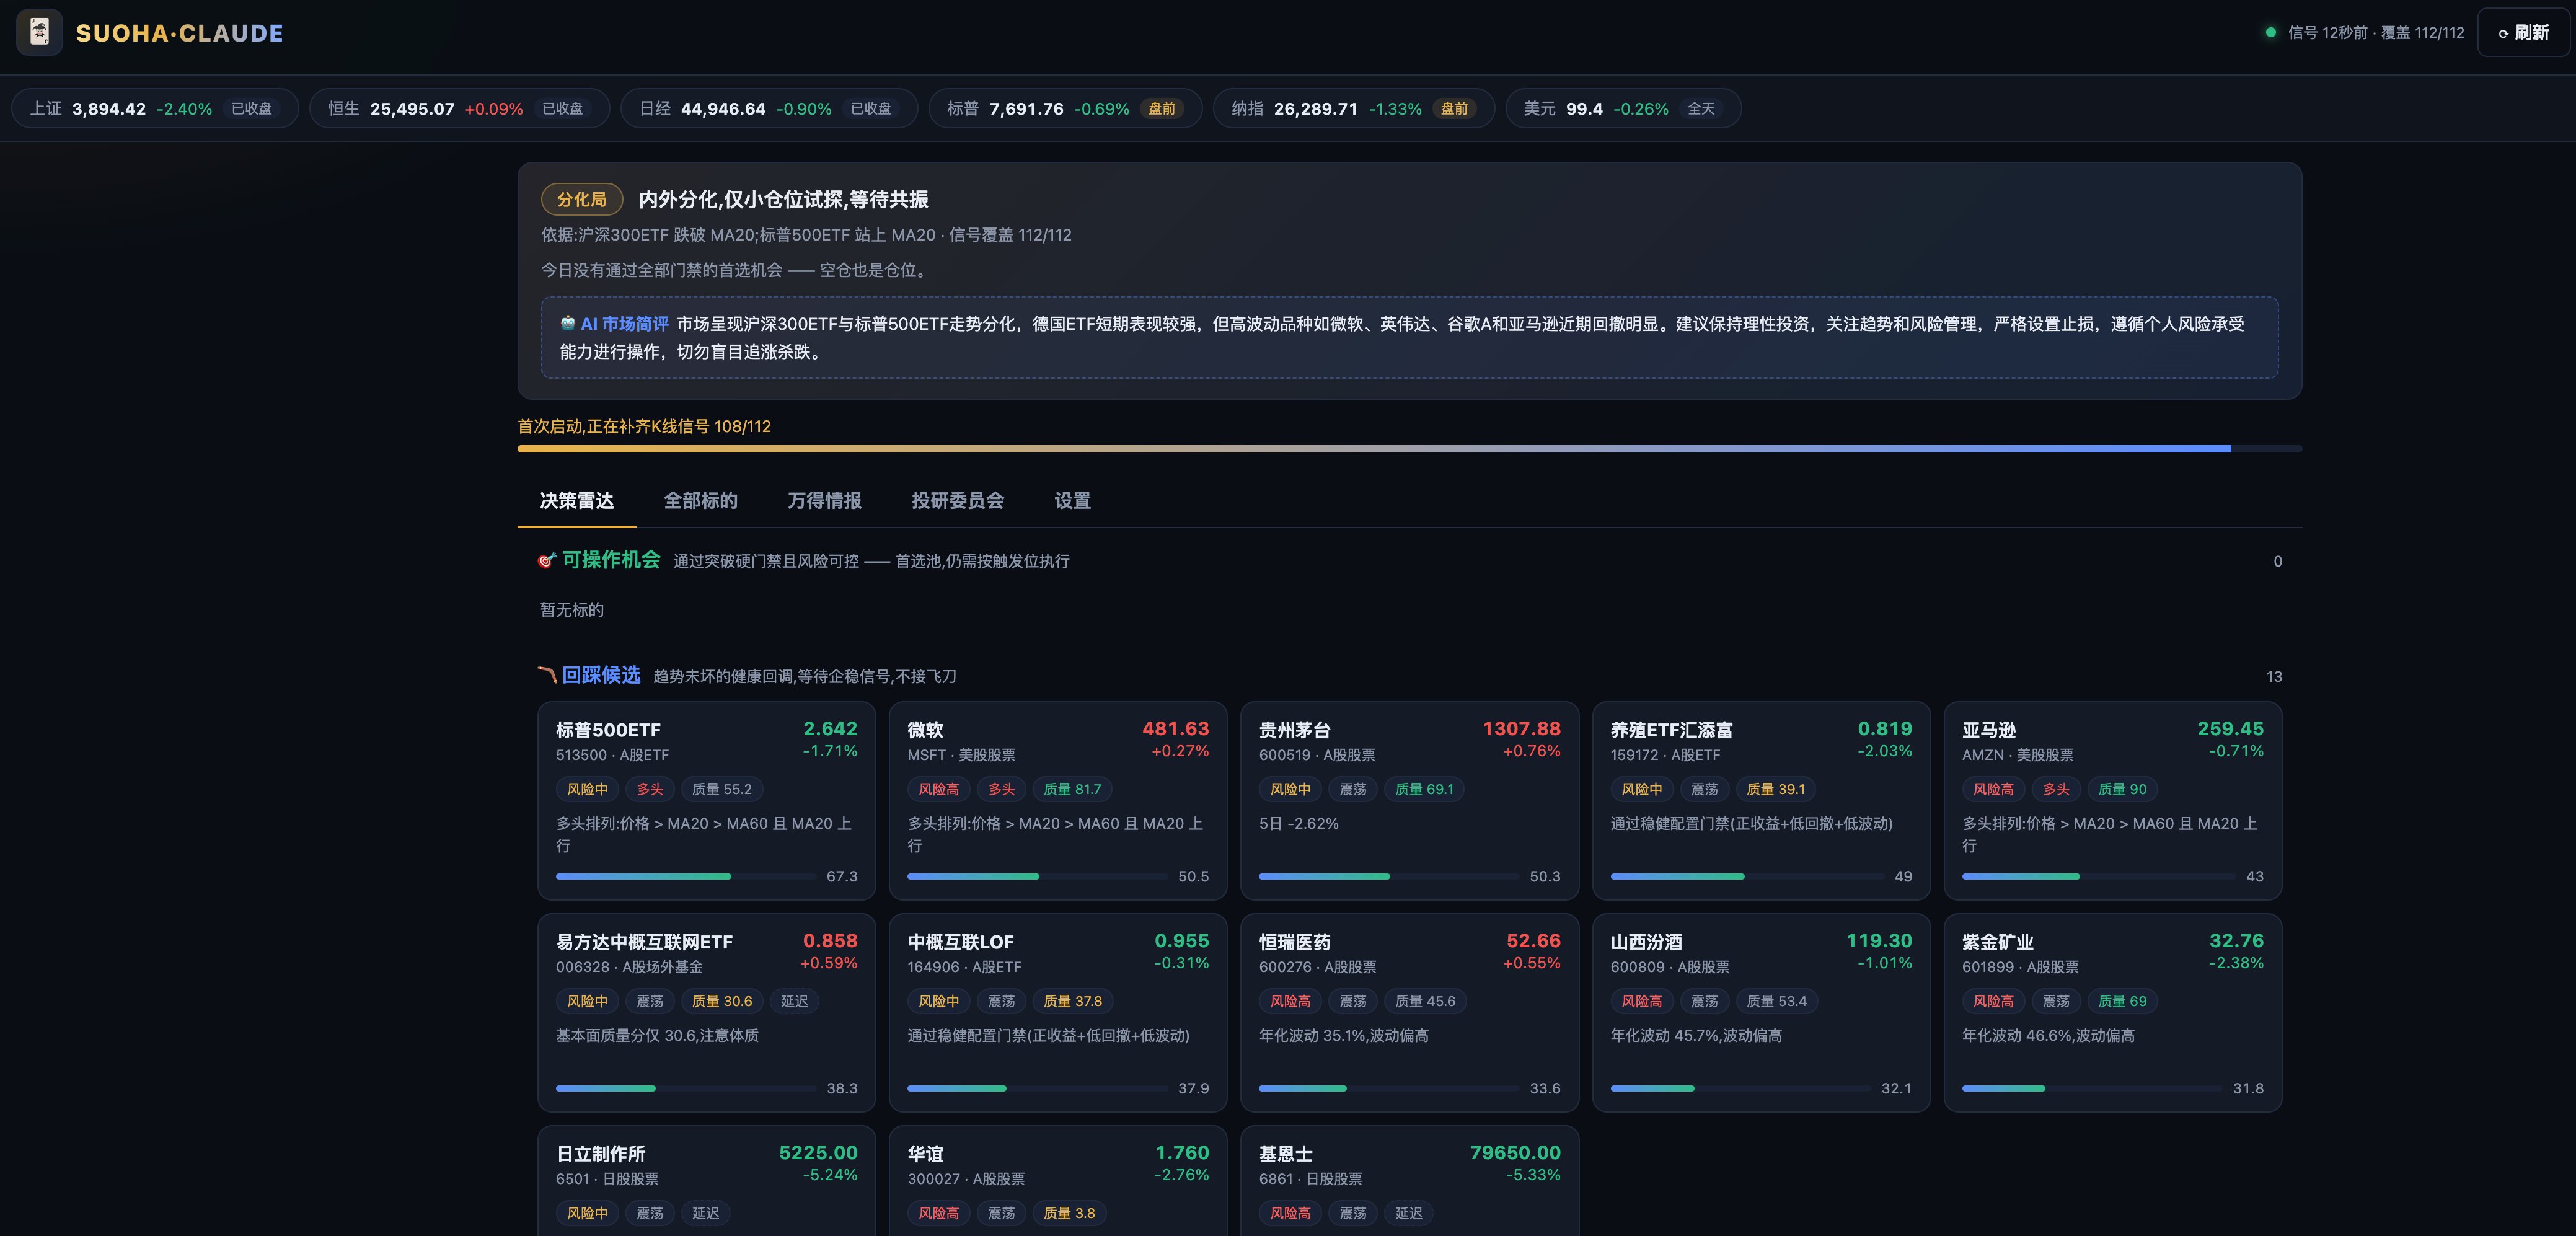
Task: Click the 标普500ETF score bar 67.3
Action: [x=686, y=876]
